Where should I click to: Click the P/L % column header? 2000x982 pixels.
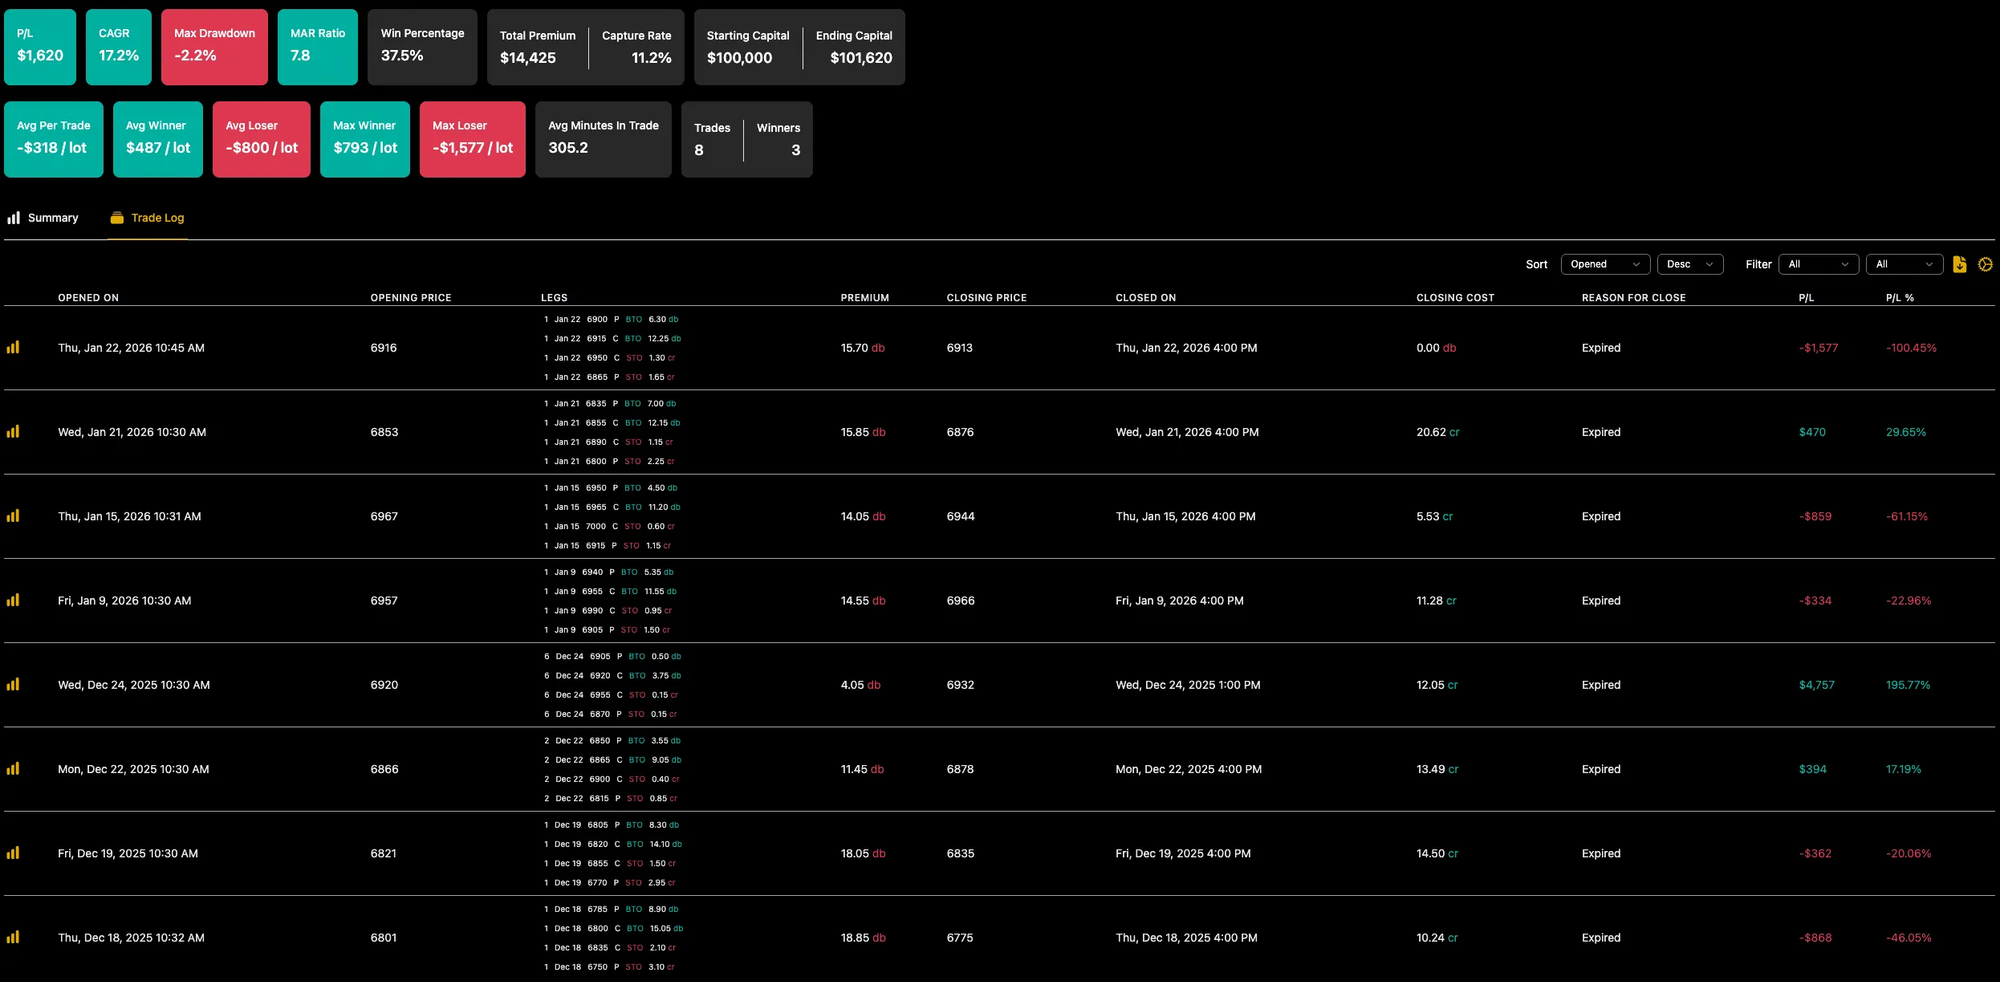tap(1899, 298)
